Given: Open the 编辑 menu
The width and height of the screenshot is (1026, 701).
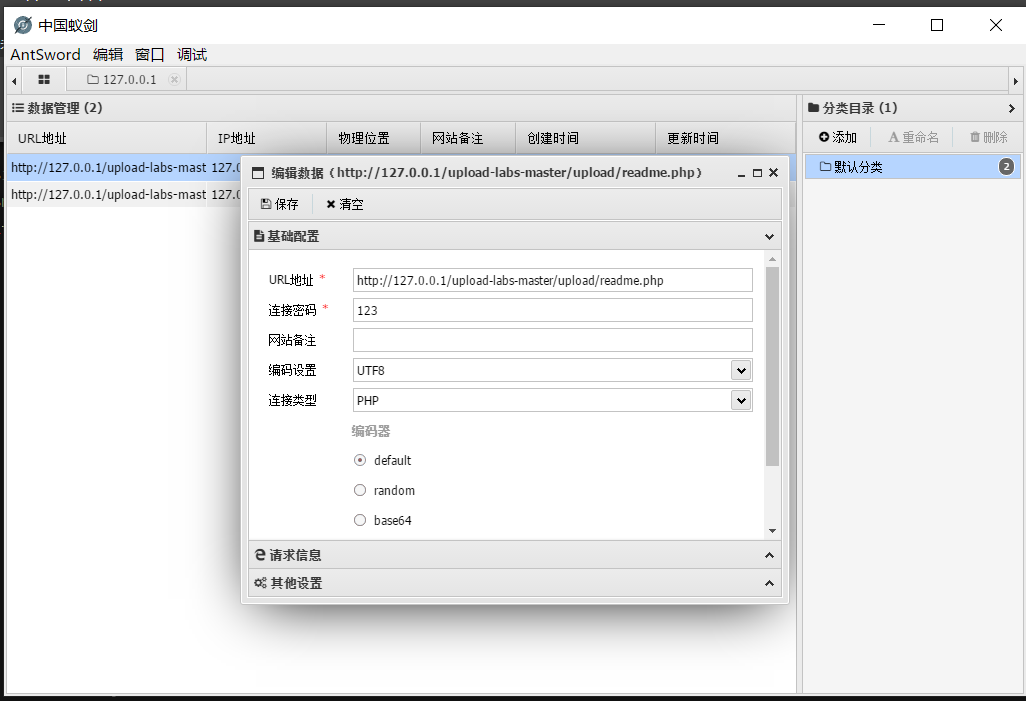Looking at the screenshot, I should tap(108, 54).
